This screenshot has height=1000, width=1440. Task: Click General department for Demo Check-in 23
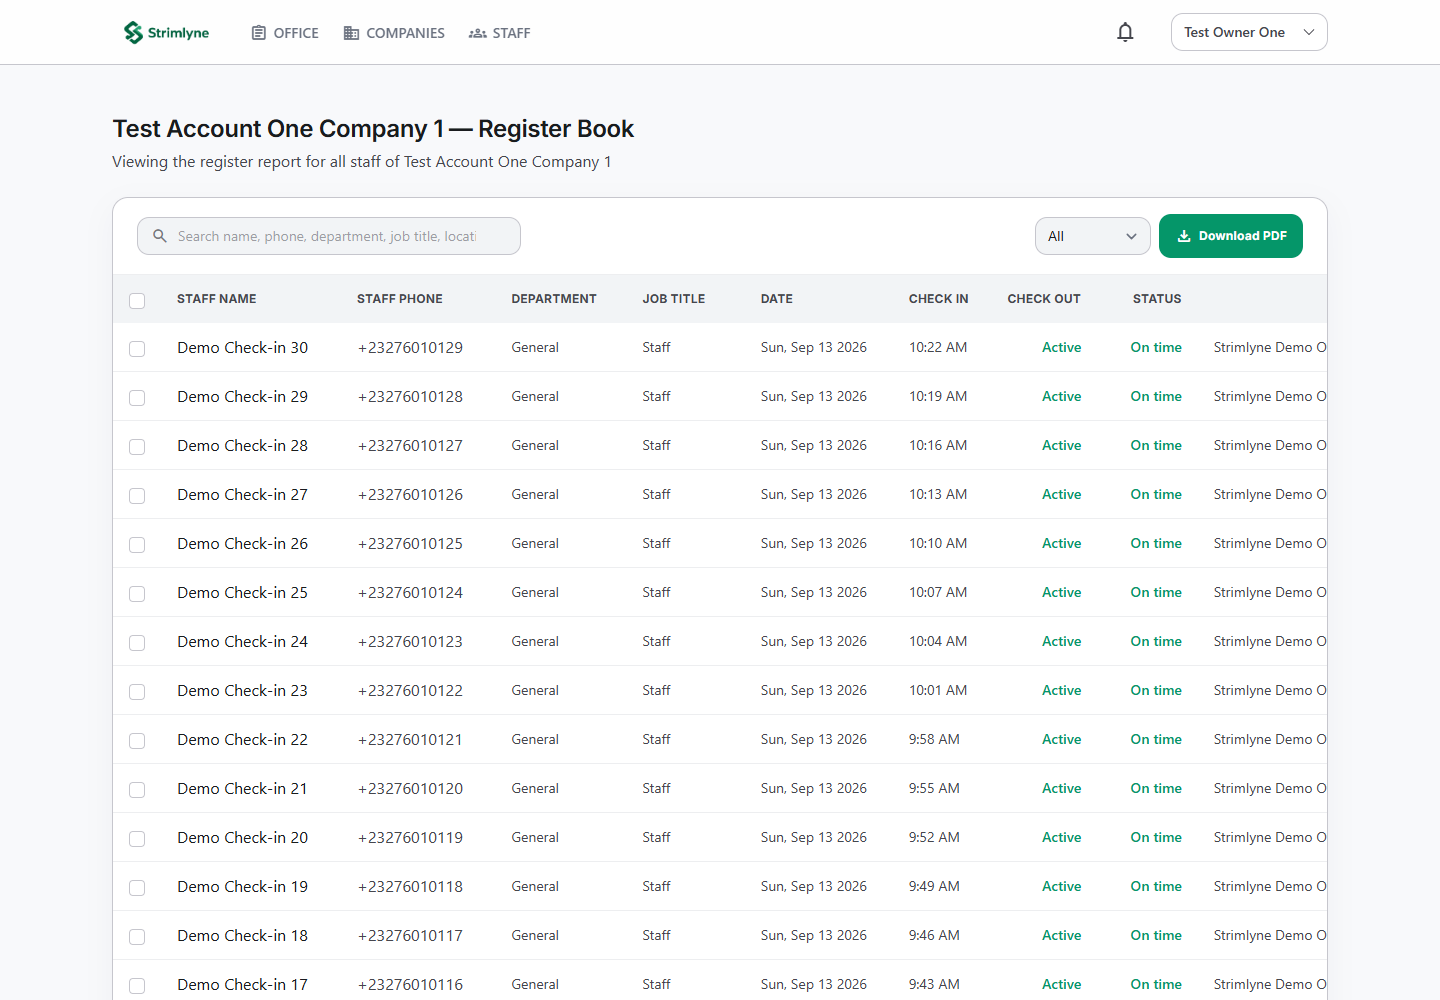pyautogui.click(x=535, y=691)
